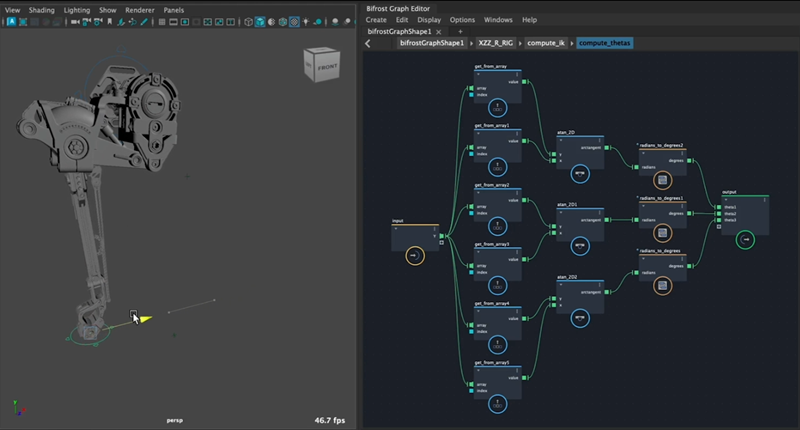
Task: Toggle Screen Space Ambient Occlusion
Action: coord(335,22)
